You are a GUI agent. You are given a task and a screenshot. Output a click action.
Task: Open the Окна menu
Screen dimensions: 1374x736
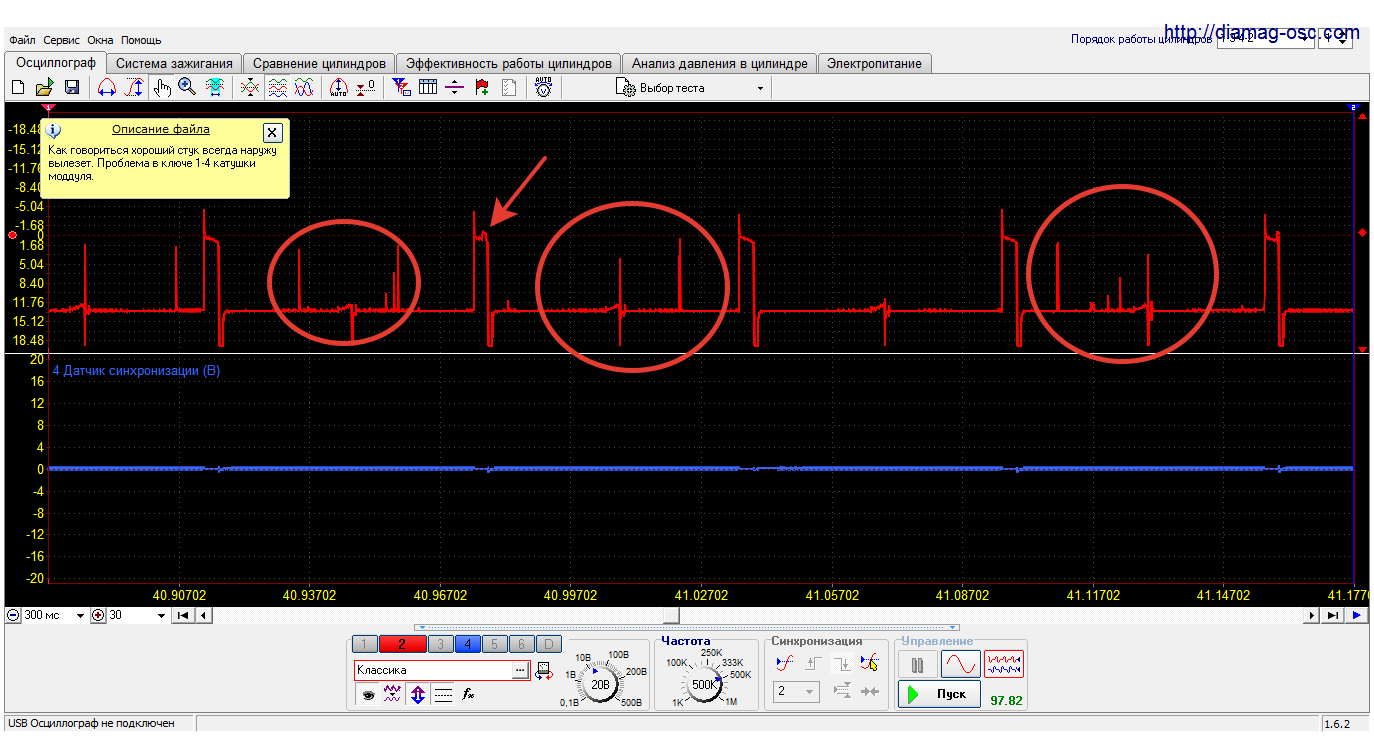100,40
